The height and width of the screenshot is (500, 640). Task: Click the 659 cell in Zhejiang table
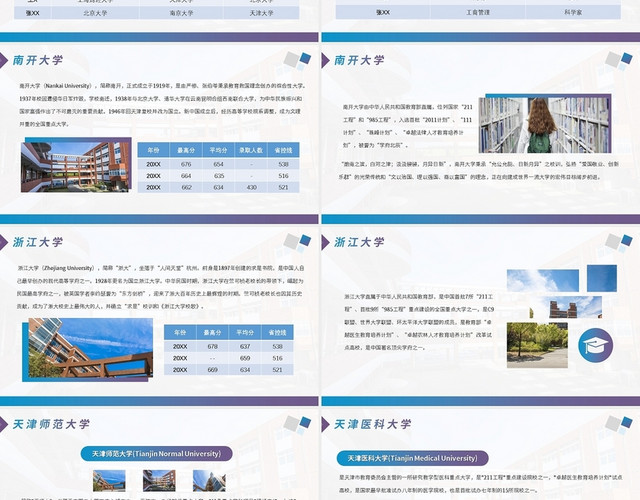click(245, 358)
